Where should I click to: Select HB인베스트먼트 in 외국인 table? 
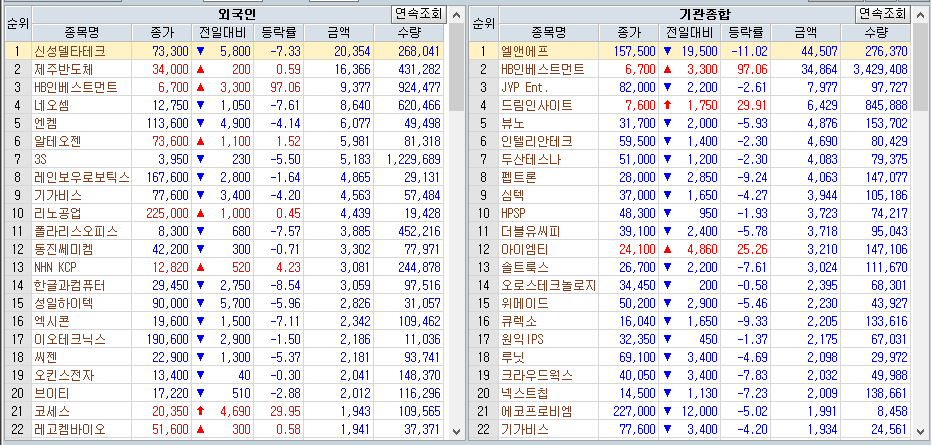coord(75,87)
